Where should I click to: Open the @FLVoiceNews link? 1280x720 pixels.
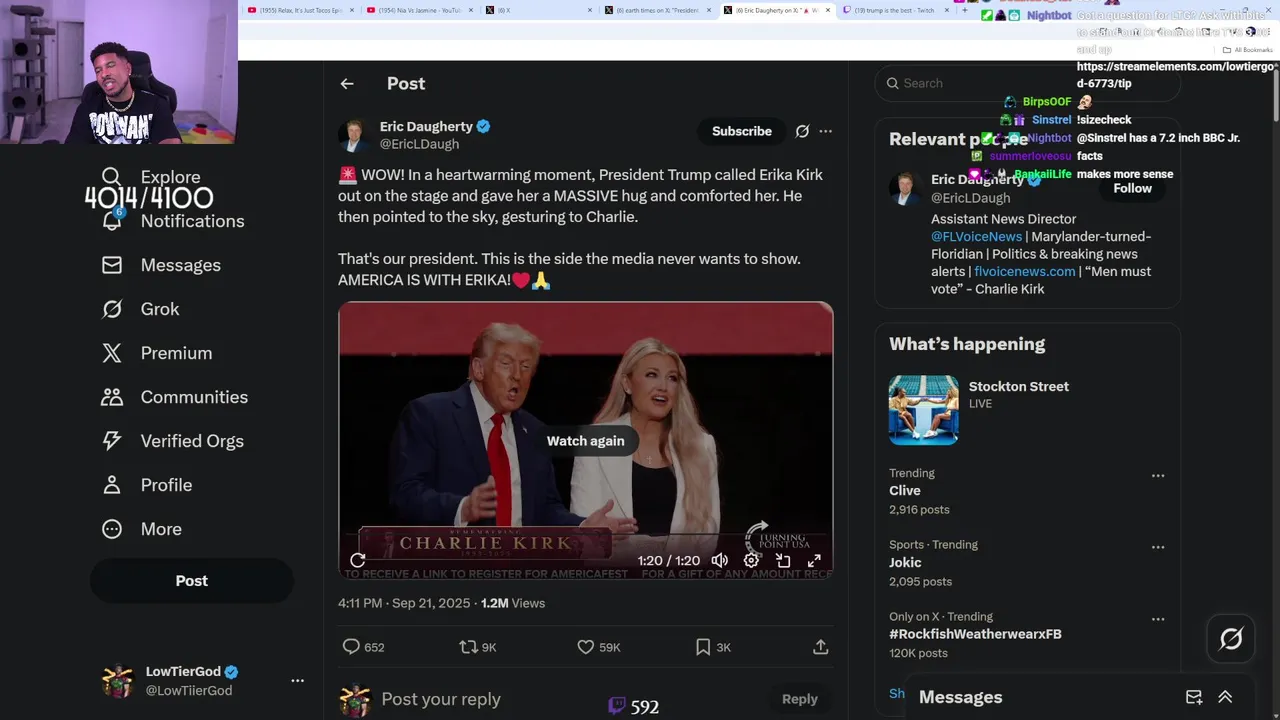tap(977, 236)
